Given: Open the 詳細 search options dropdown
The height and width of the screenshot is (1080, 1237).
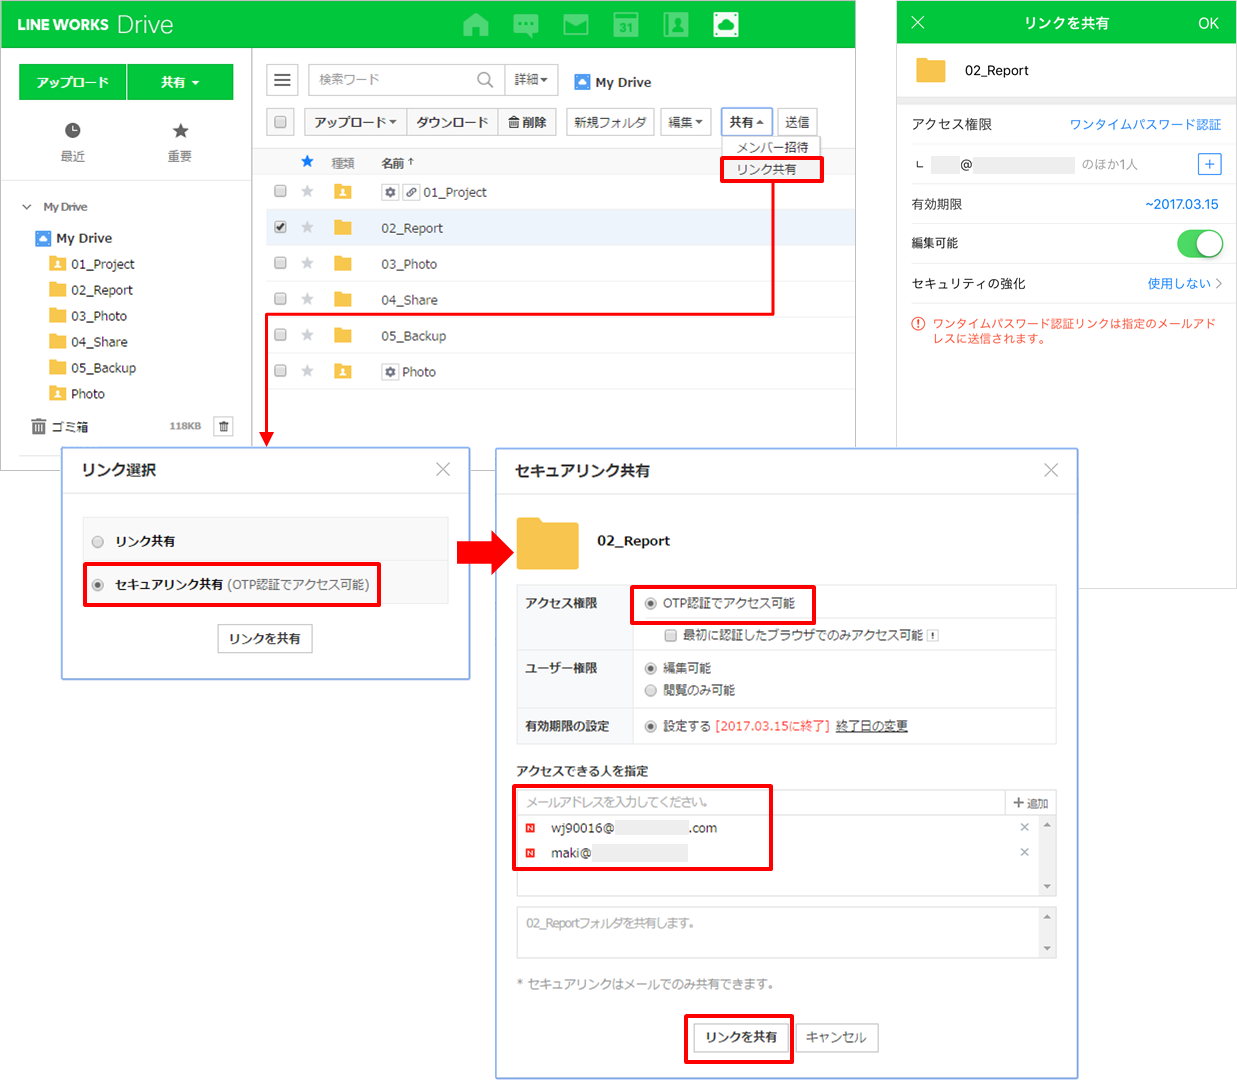Looking at the screenshot, I should [x=531, y=80].
